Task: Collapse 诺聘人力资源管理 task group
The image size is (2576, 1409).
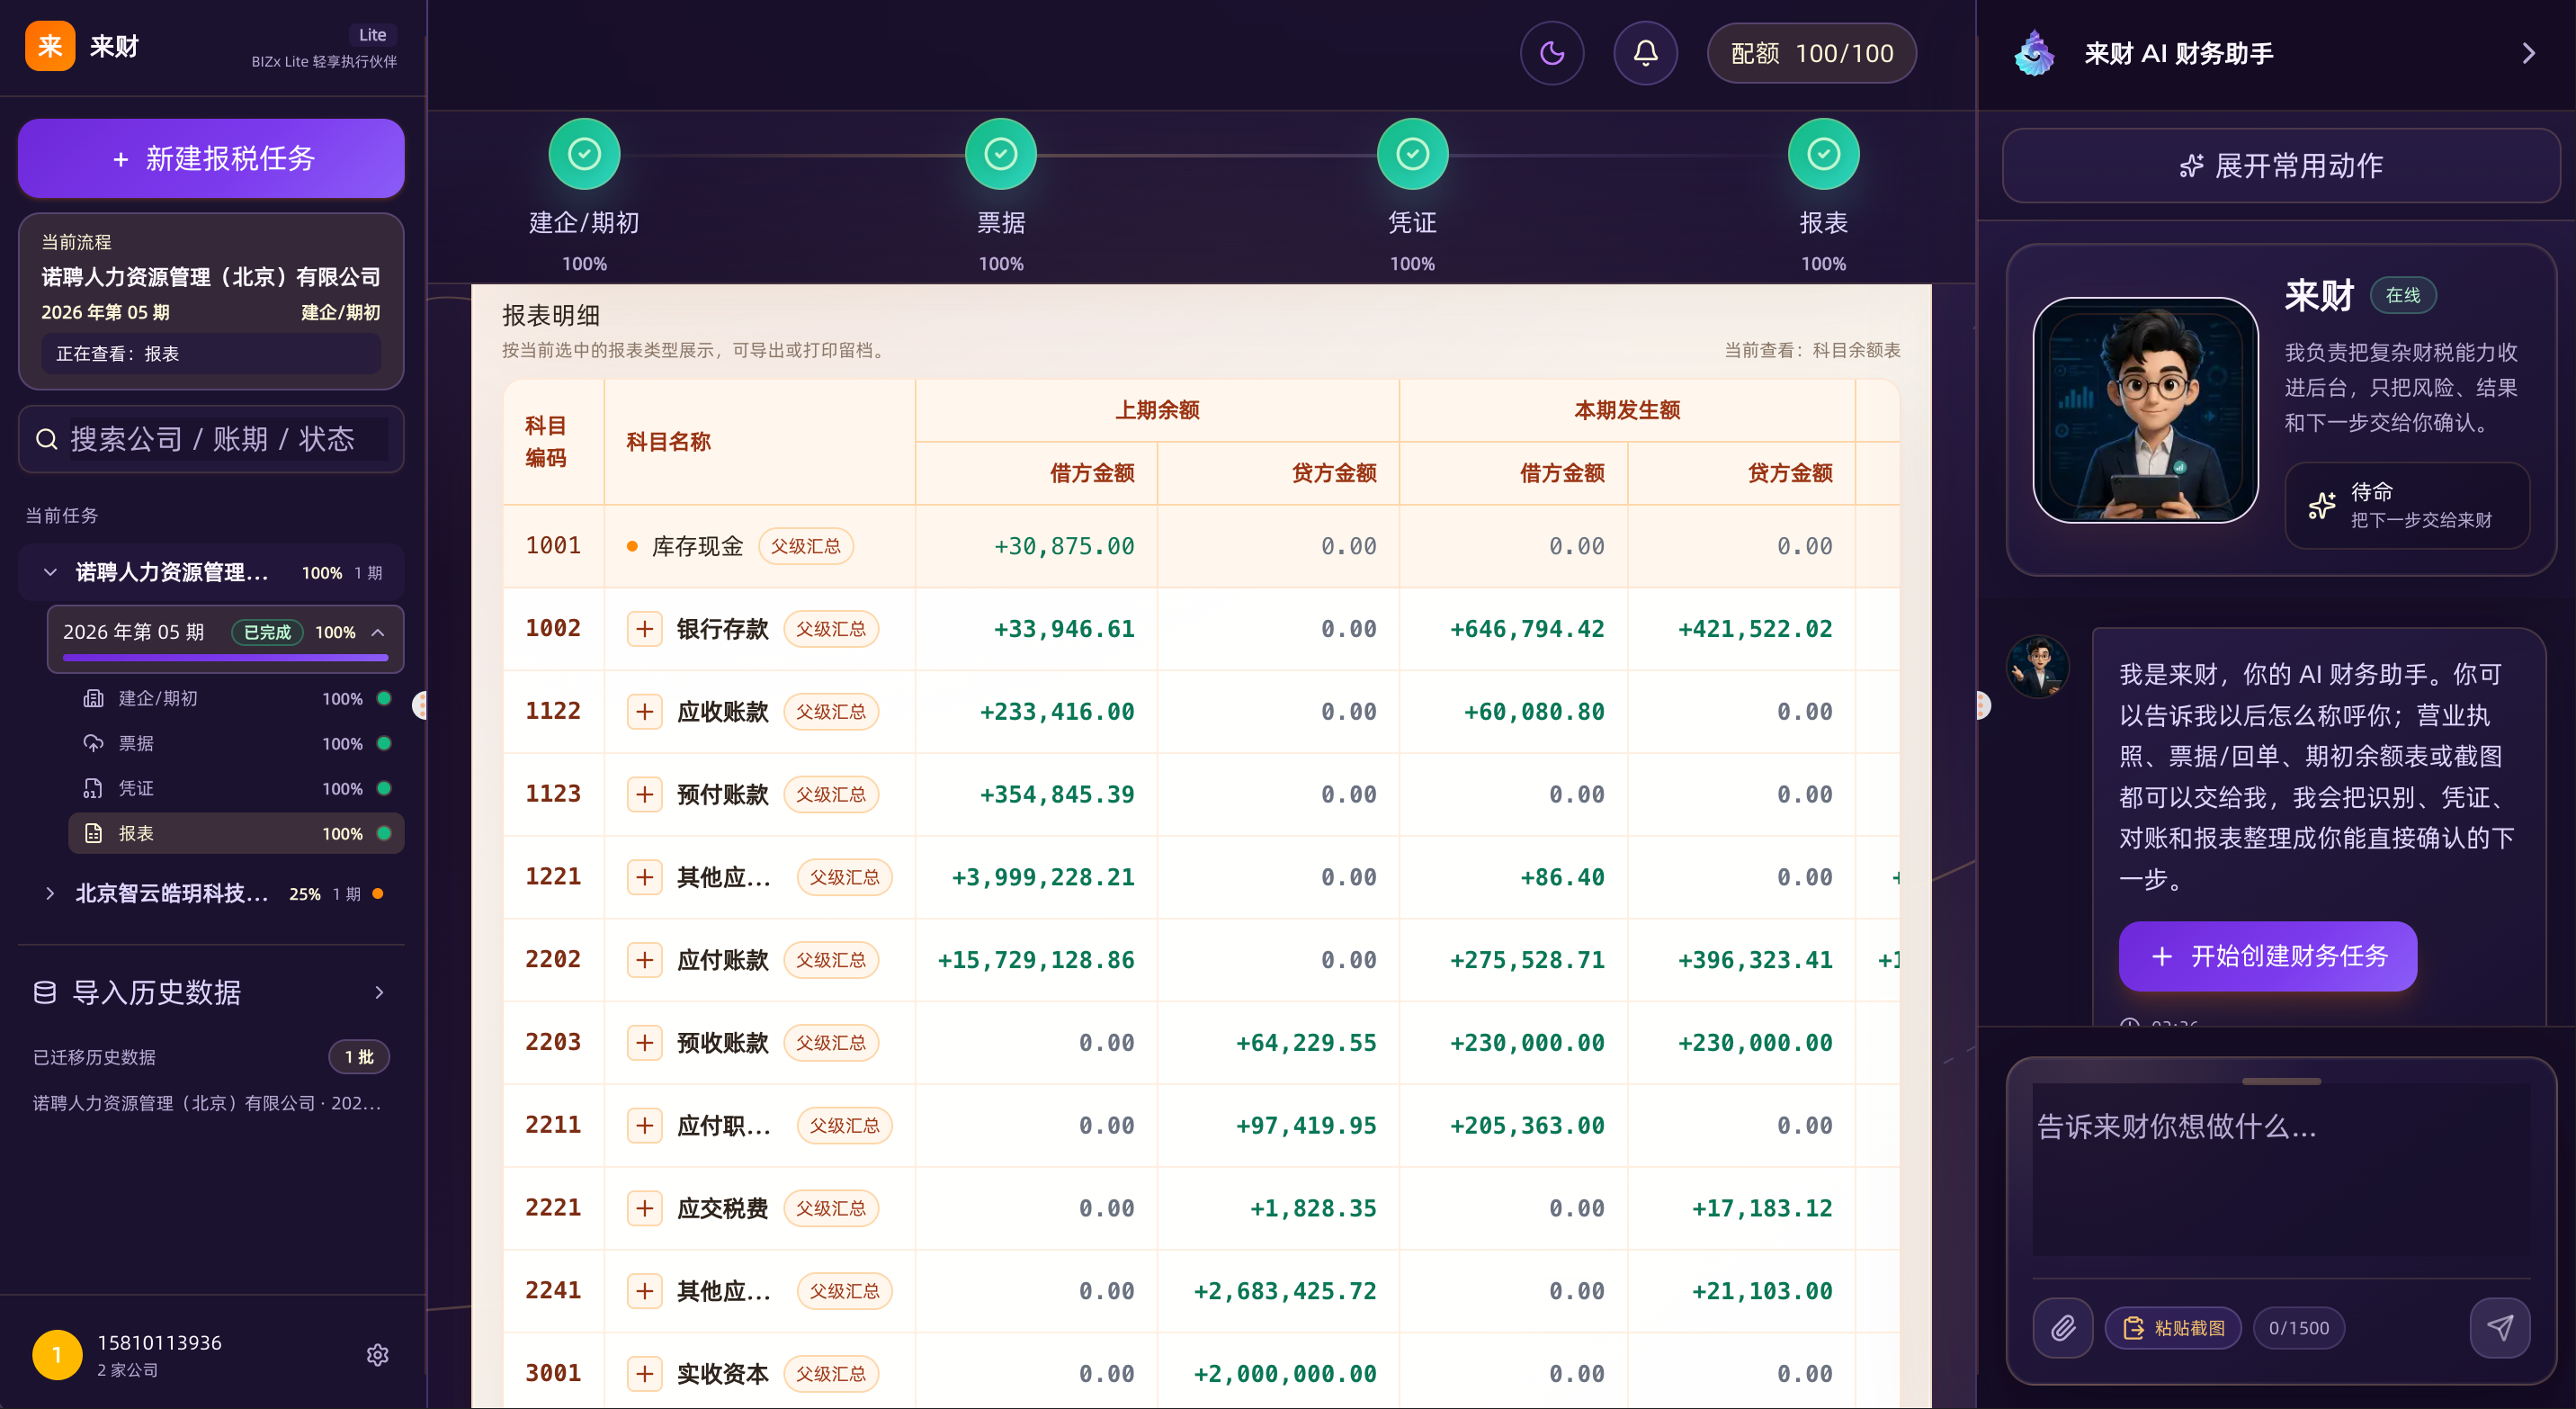Action: click(x=50, y=572)
